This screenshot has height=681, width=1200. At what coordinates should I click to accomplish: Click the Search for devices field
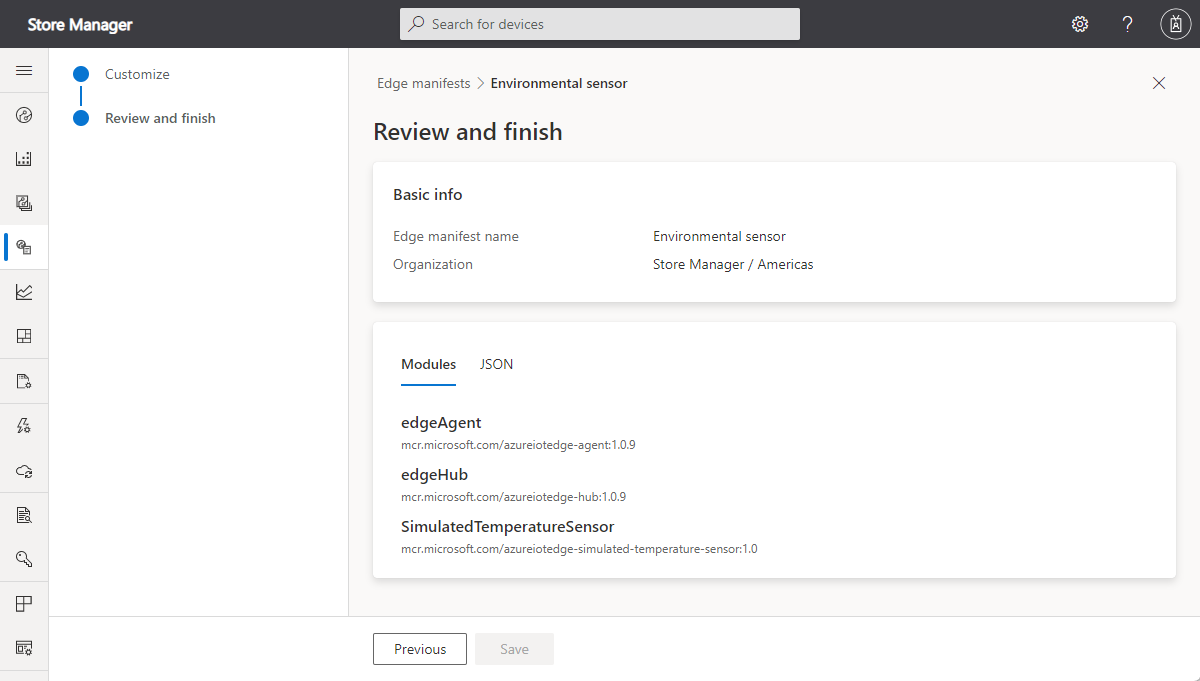click(x=599, y=23)
